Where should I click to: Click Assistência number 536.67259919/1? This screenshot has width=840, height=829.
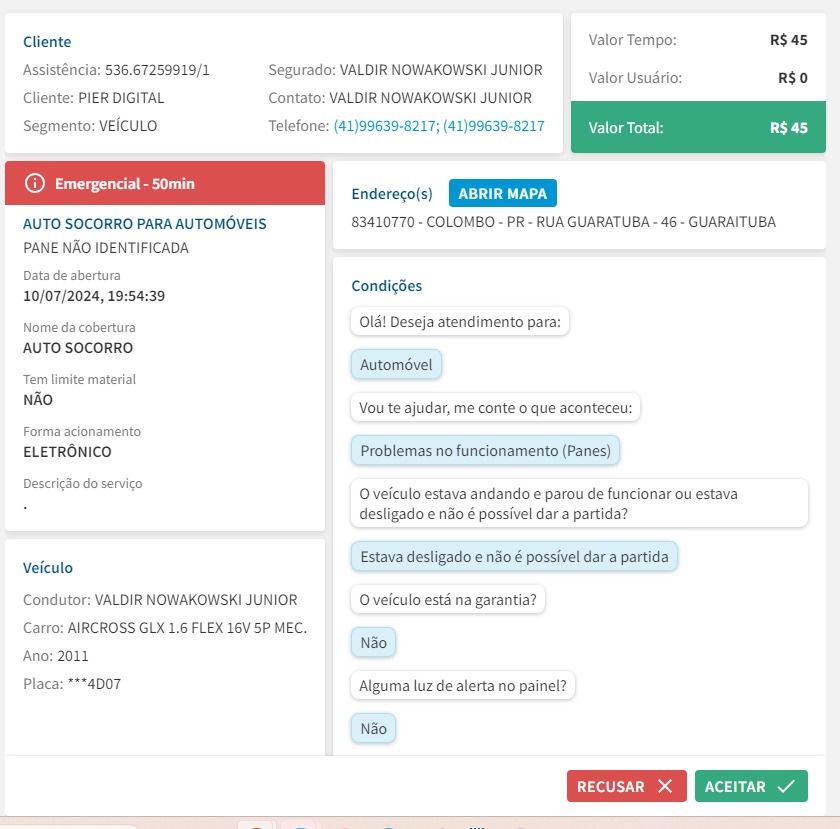pos(157,70)
